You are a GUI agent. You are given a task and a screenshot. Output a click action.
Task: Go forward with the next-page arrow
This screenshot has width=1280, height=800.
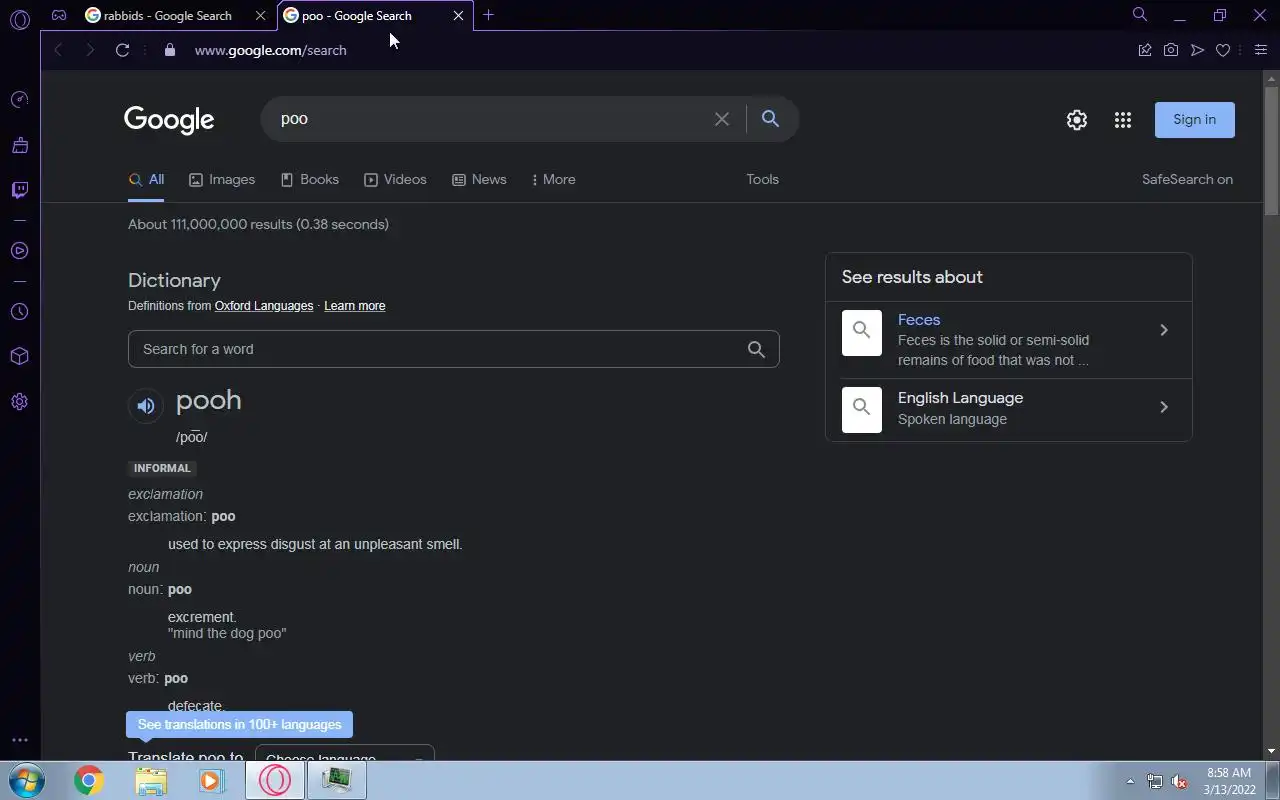click(x=90, y=50)
